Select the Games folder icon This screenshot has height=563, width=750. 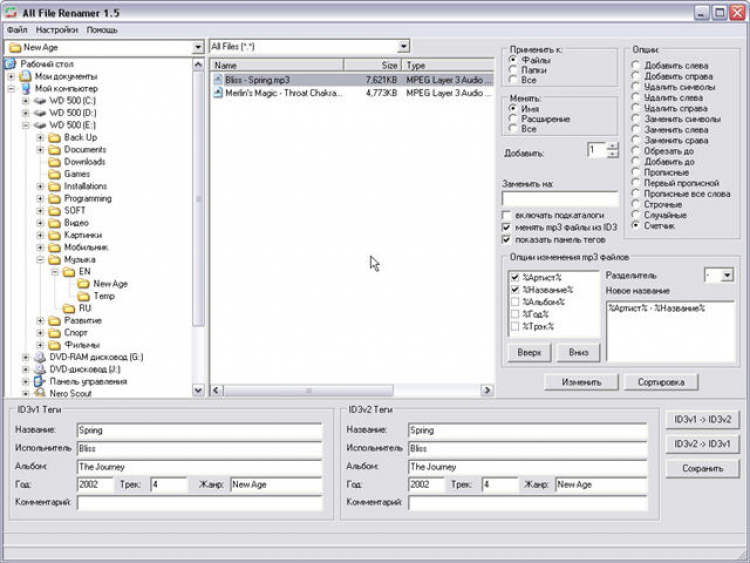coord(55,174)
